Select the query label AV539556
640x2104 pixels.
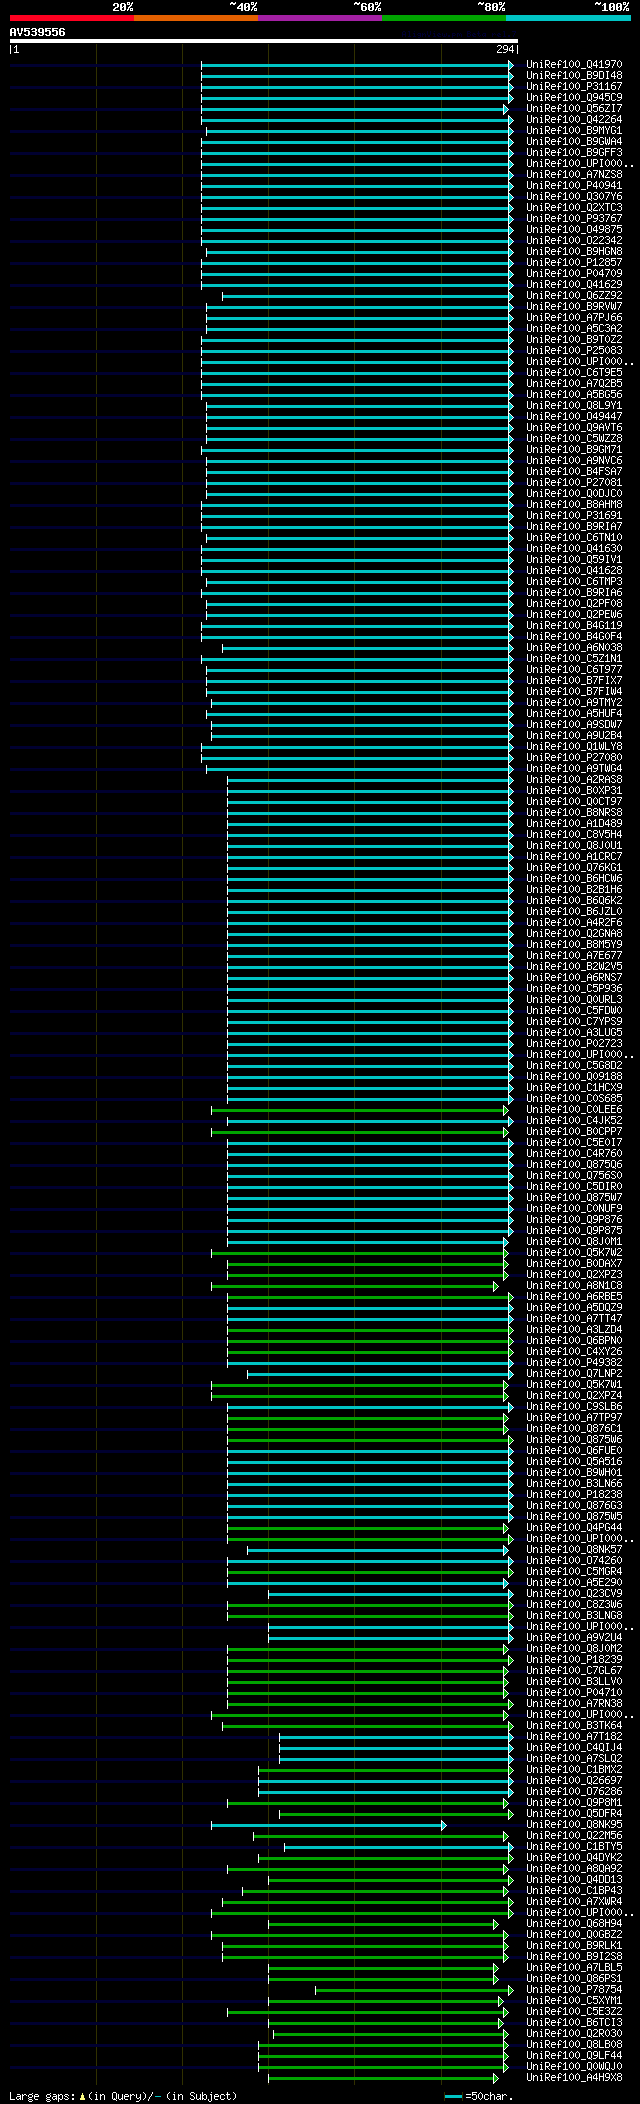(x=38, y=32)
